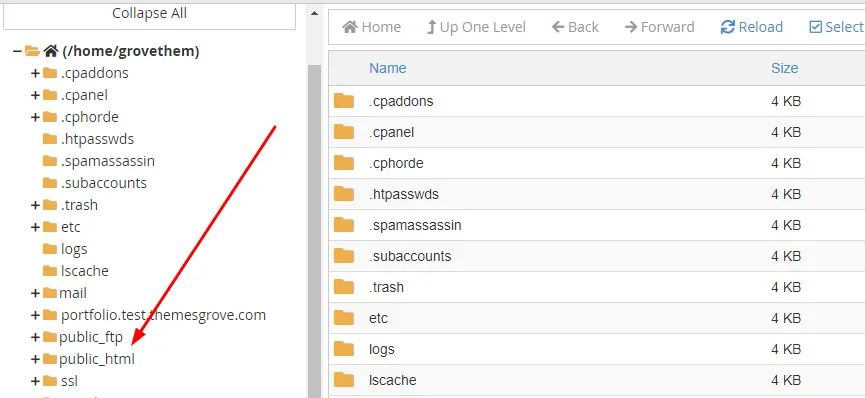Click the logs folder icon in file list

click(x=344, y=349)
